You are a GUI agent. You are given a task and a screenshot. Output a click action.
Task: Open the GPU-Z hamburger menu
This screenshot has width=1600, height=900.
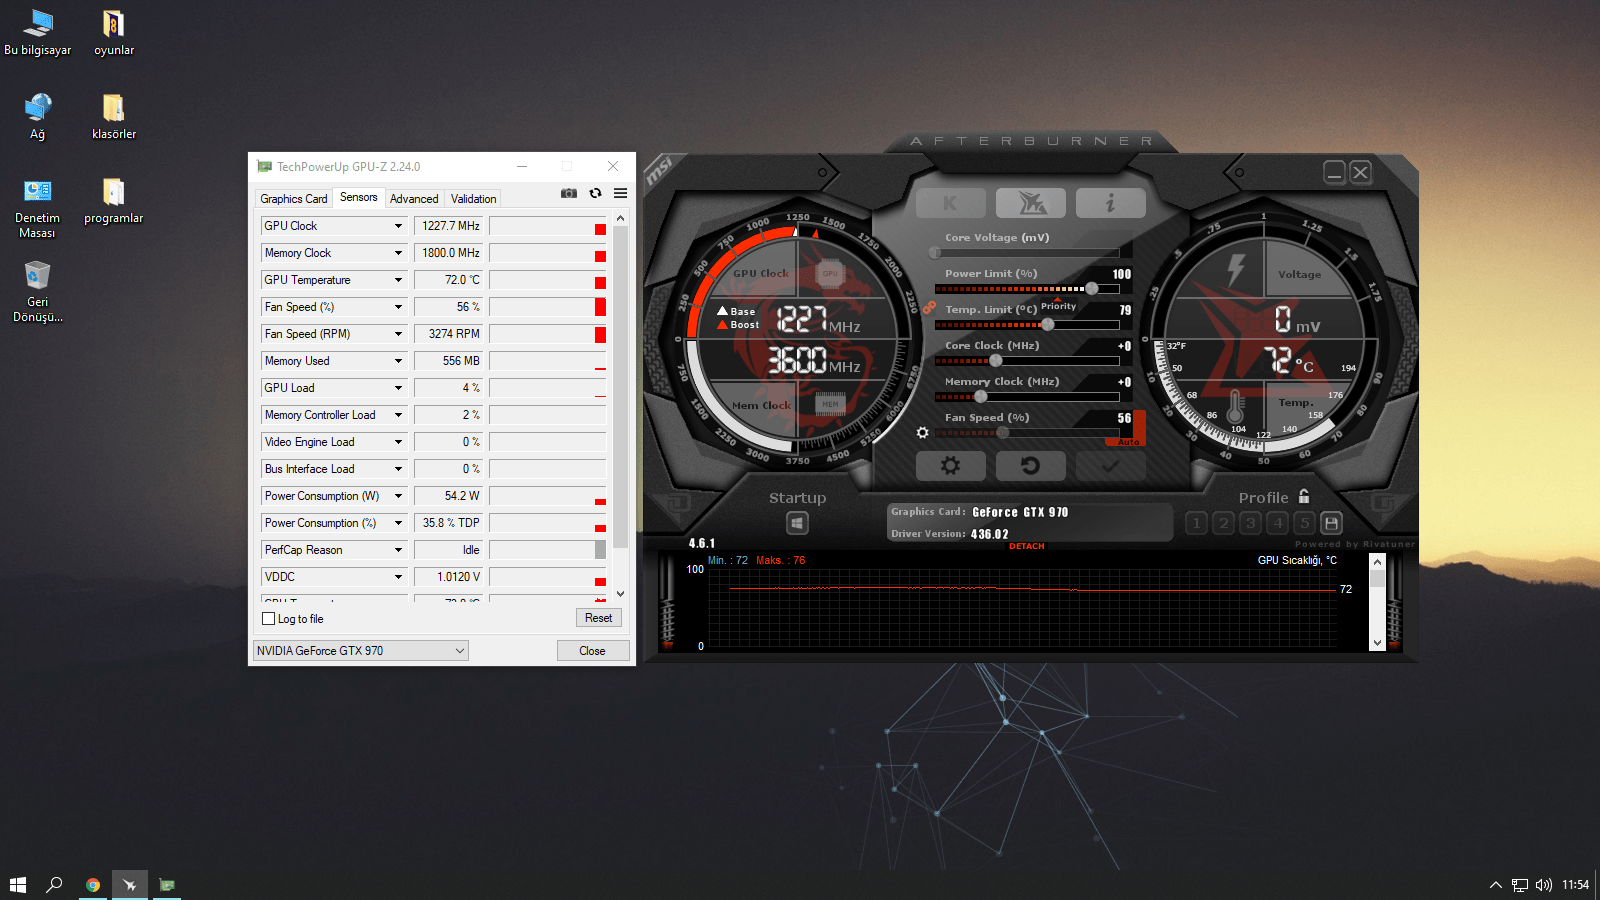(621, 193)
